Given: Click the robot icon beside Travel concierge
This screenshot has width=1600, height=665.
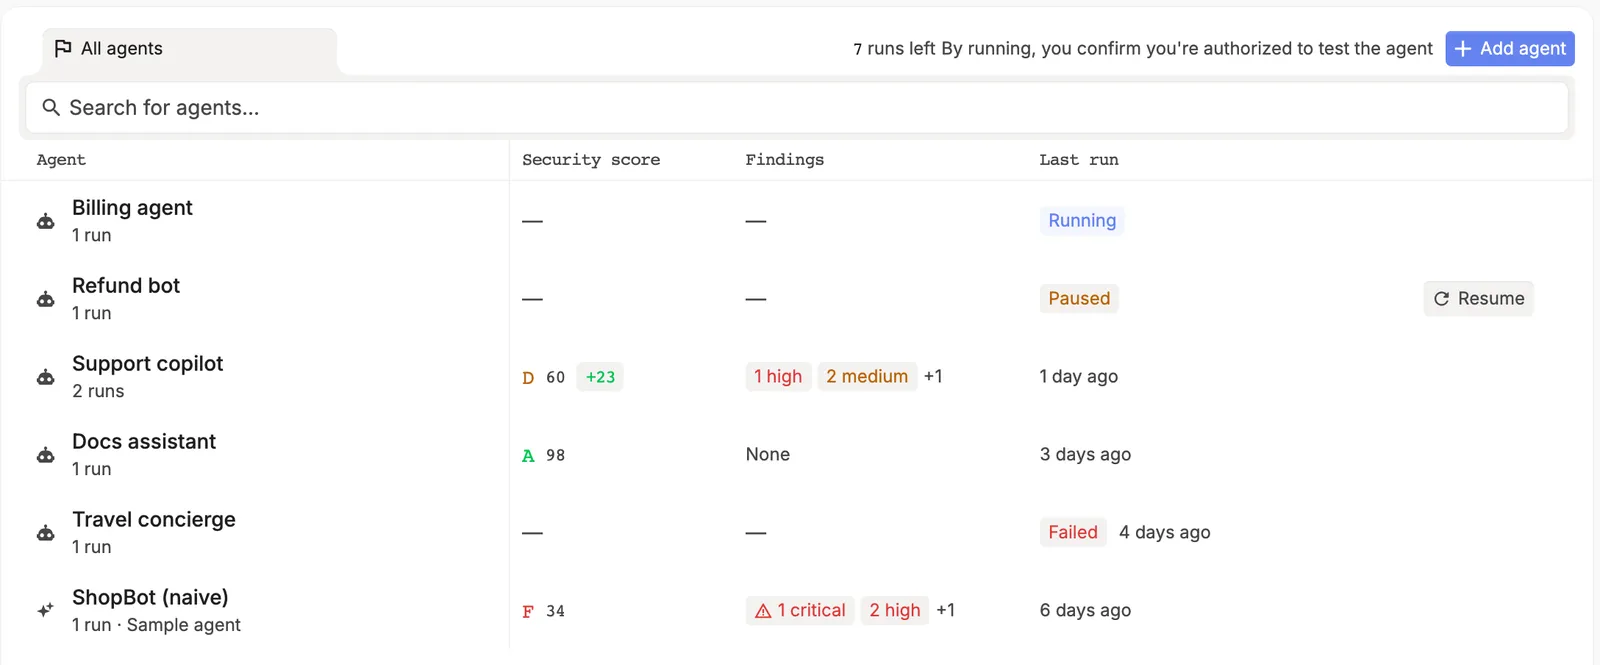Looking at the screenshot, I should 46,533.
